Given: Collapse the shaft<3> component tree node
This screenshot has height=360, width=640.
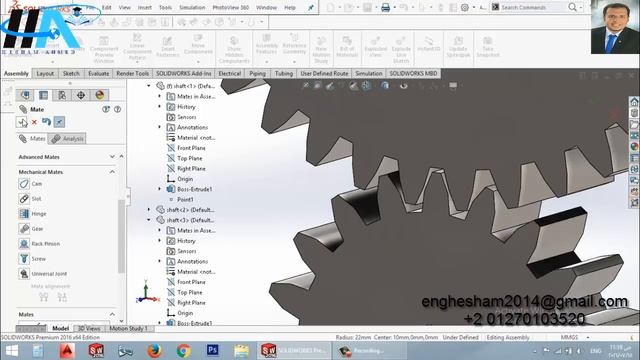Looking at the screenshot, I should click(149, 220).
